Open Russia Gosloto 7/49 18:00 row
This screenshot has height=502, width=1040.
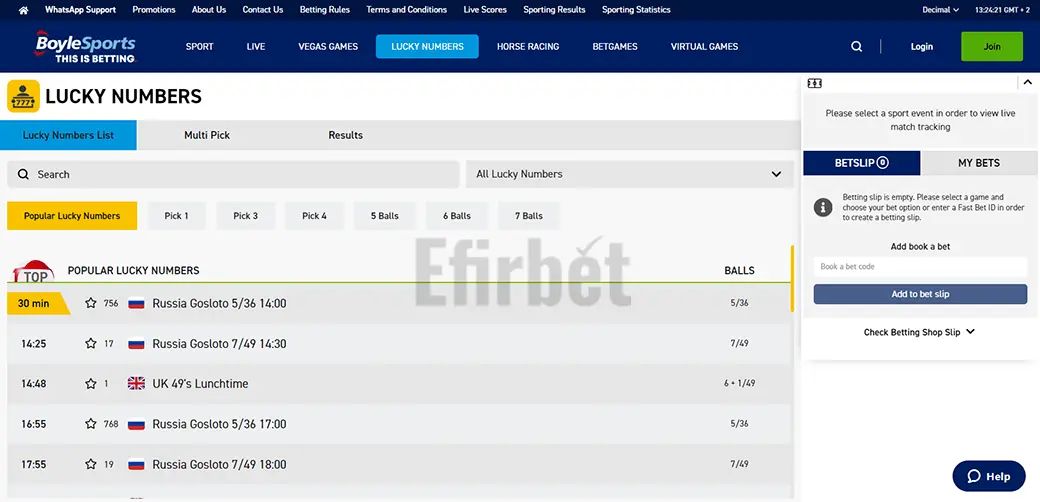tap(399, 464)
